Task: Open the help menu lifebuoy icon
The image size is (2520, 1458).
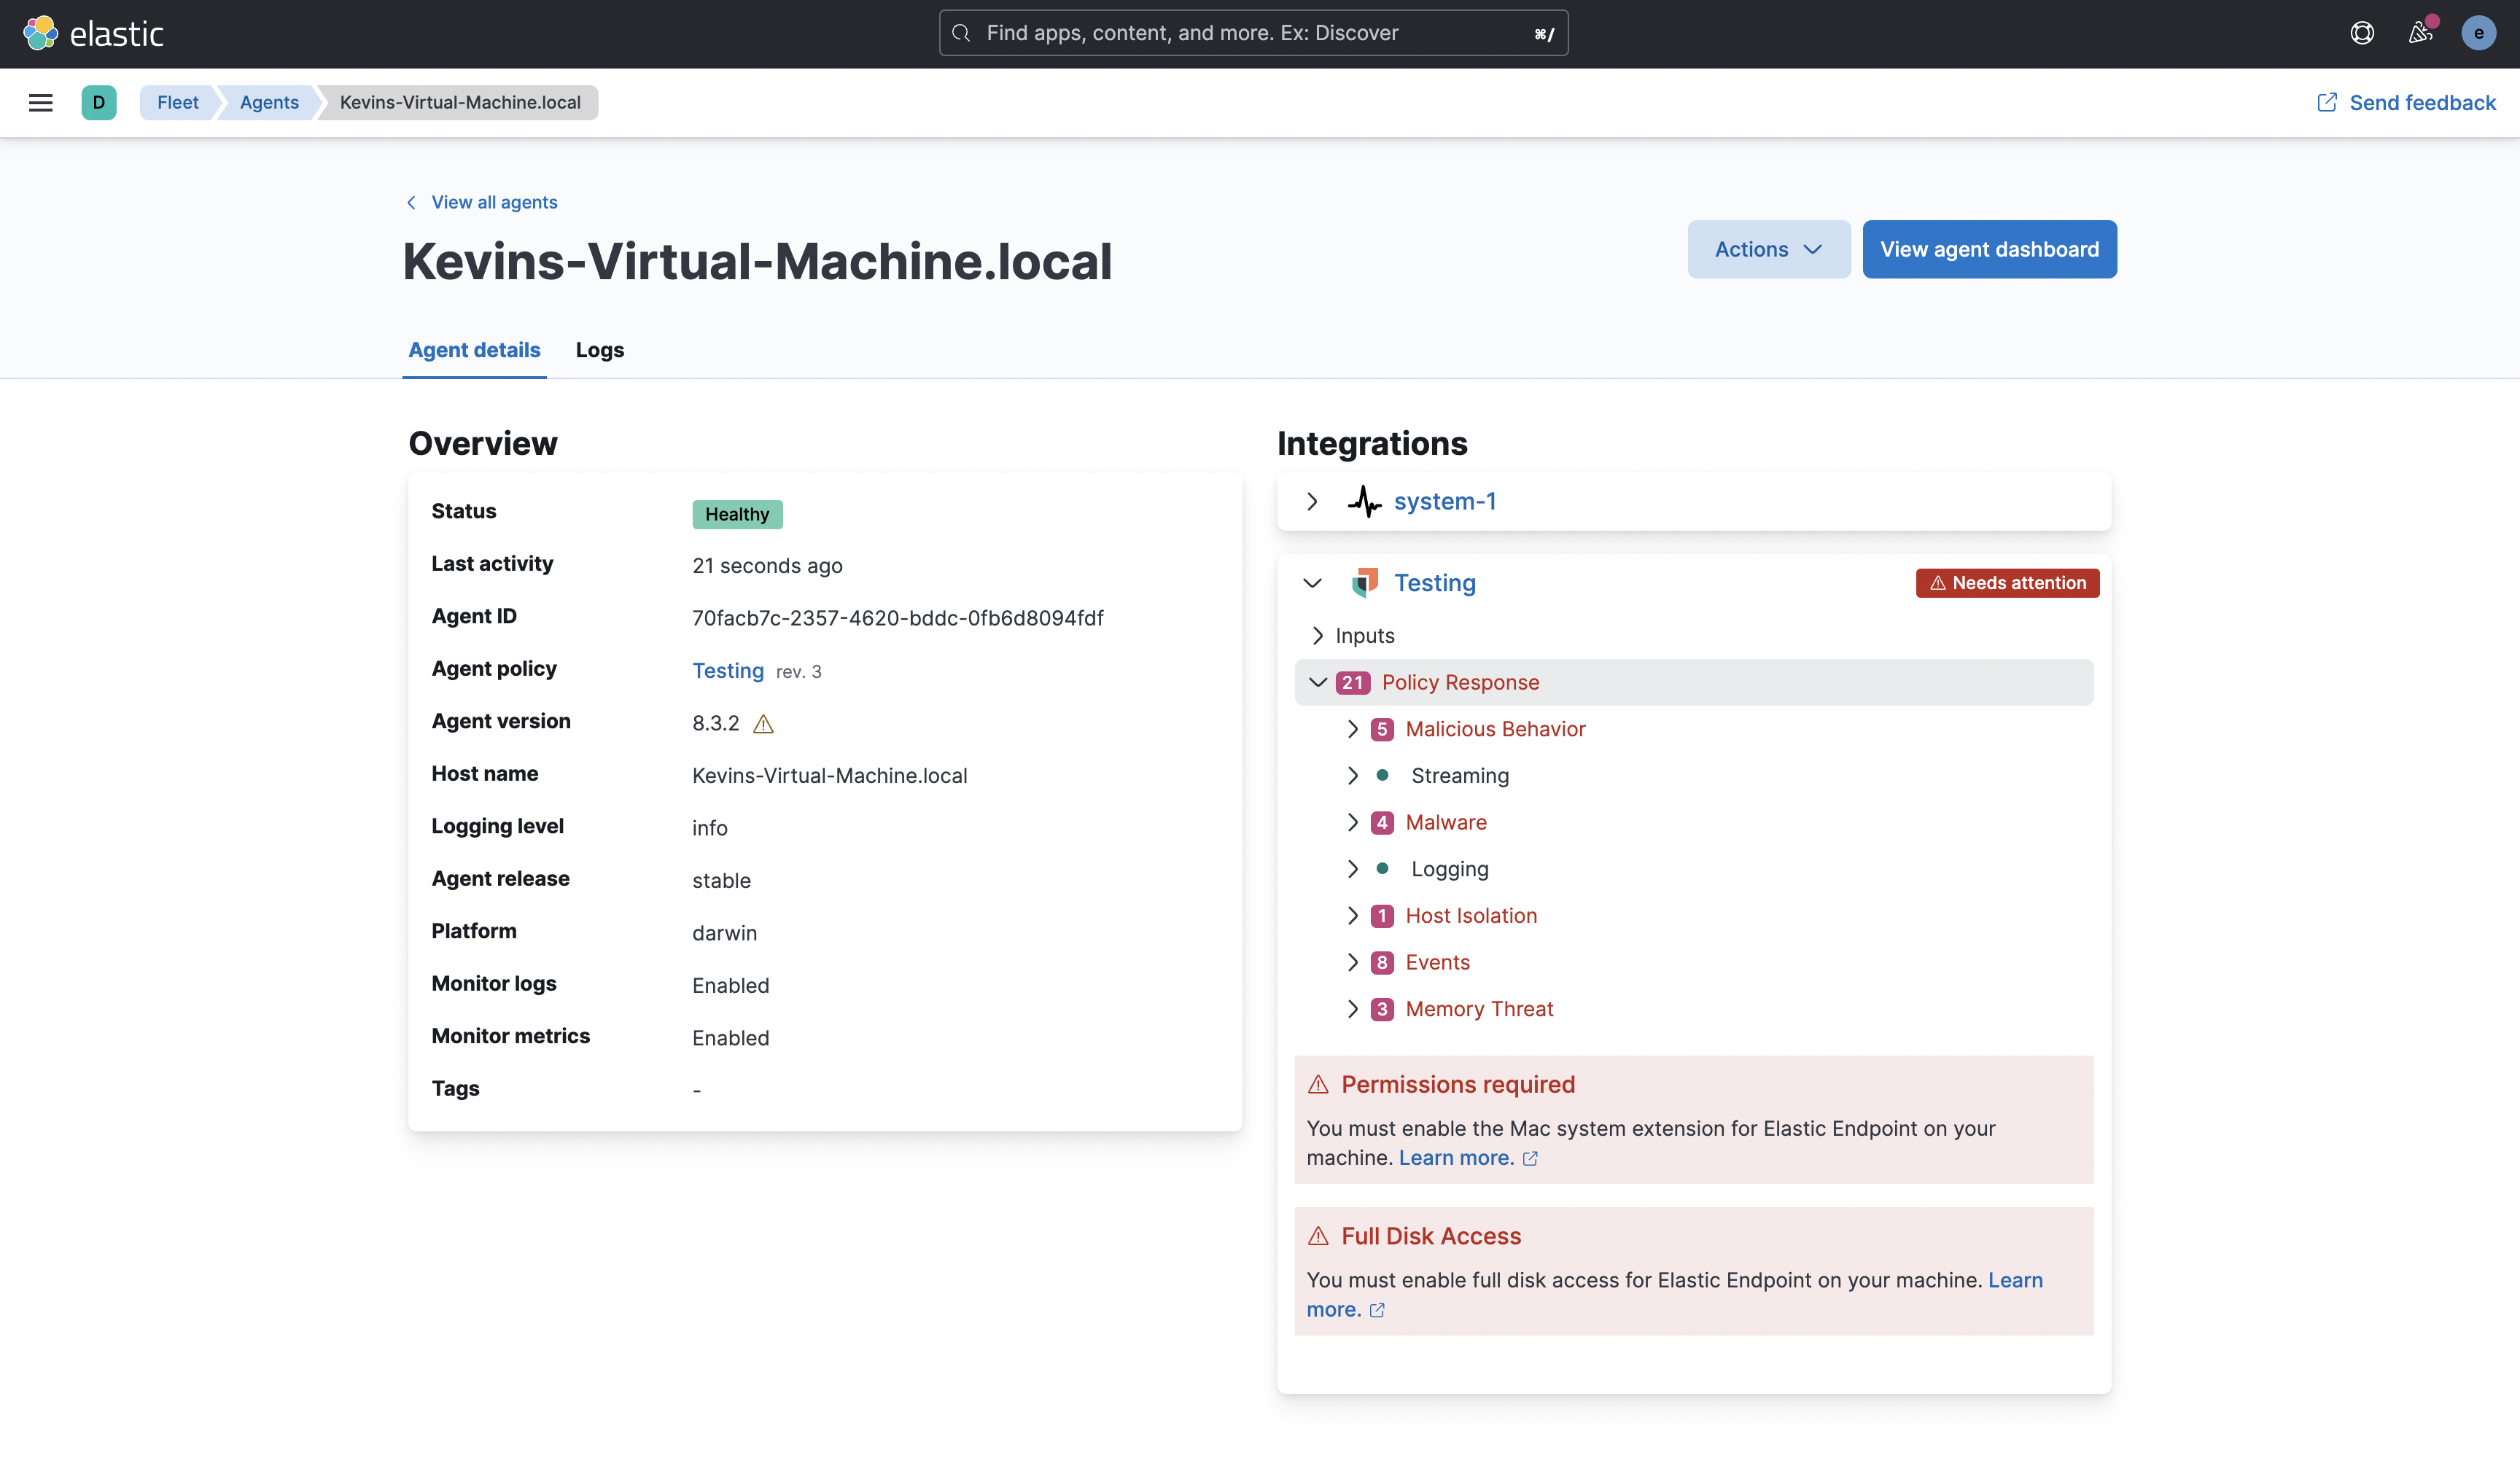Action: click(x=2362, y=33)
